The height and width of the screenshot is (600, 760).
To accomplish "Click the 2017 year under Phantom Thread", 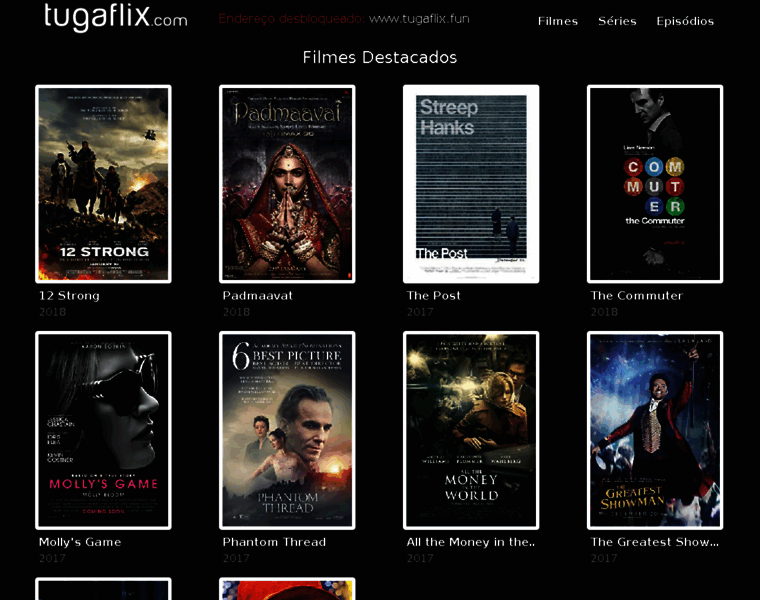I will 236,558.
